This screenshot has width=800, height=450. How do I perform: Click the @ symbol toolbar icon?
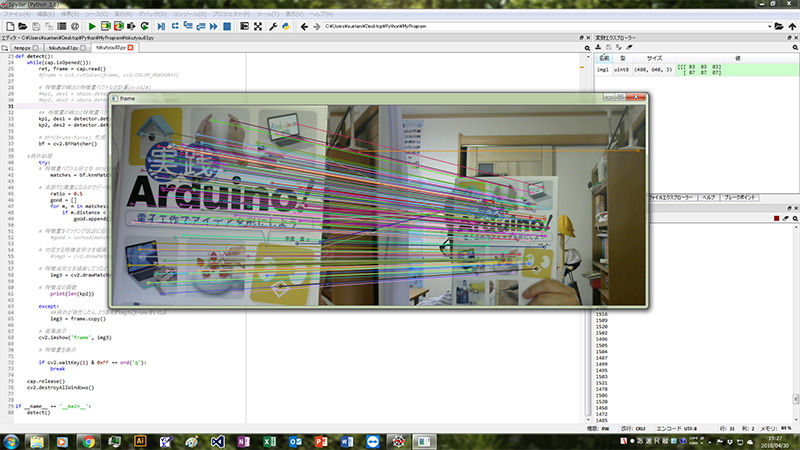[x=75, y=26]
